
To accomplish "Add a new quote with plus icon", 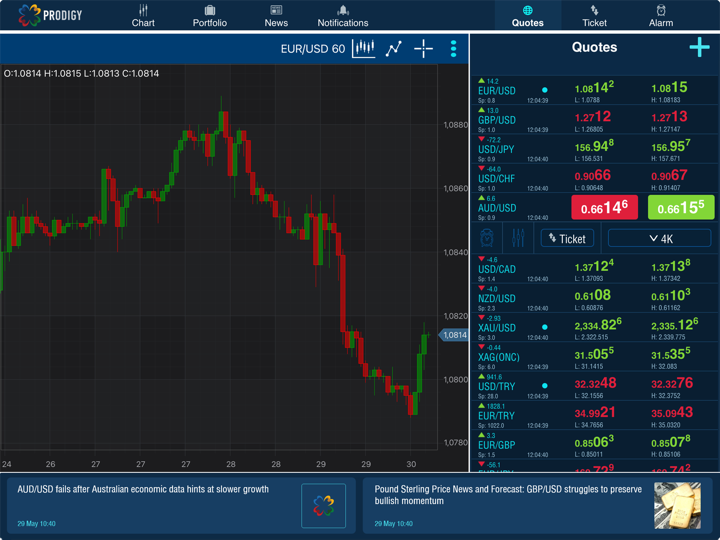I will pos(698,47).
